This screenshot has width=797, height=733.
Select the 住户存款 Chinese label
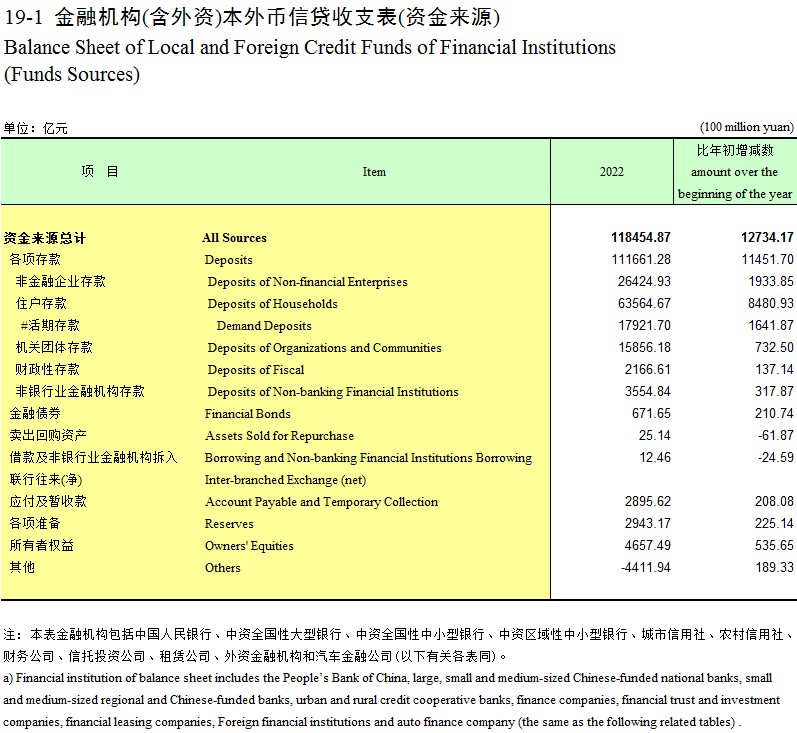click(41, 304)
